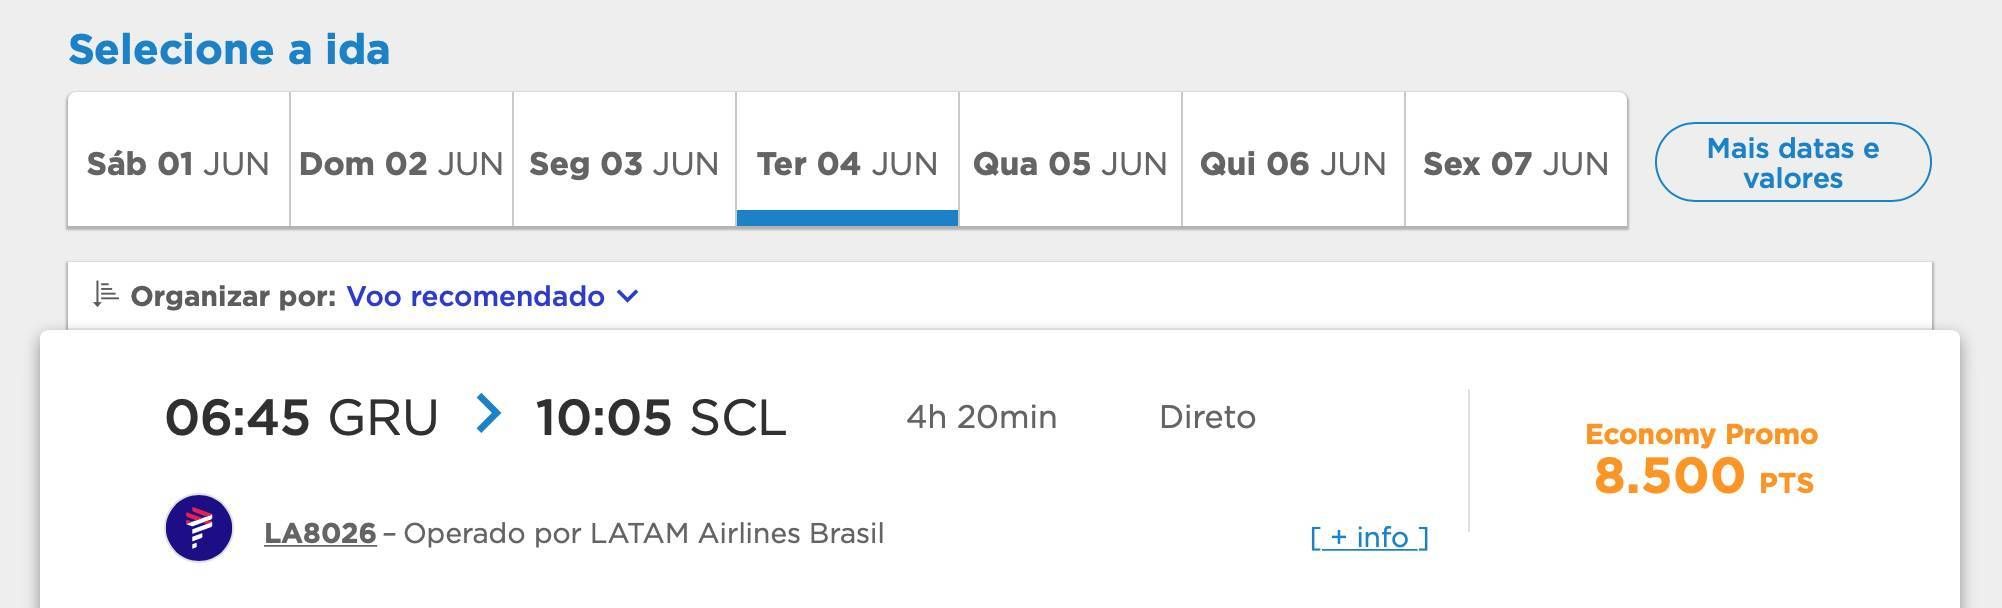Pick the Qua 05 JUN date tab
Viewport: 2002px width, 608px height.
pos(1070,163)
